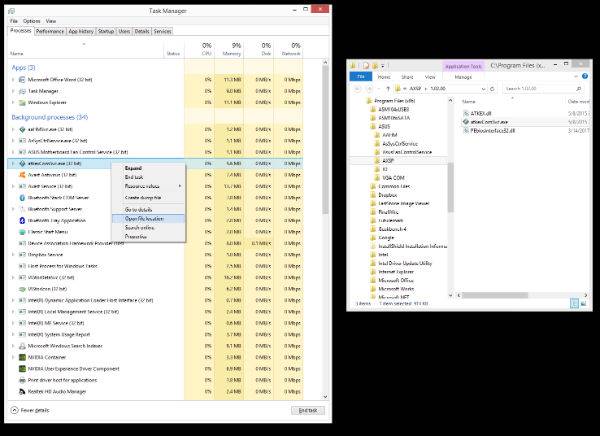Image resolution: width=600 pixels, height=436 pixels.
Task: Click the help icon in Explorer window
Action: tap(585, 76)
